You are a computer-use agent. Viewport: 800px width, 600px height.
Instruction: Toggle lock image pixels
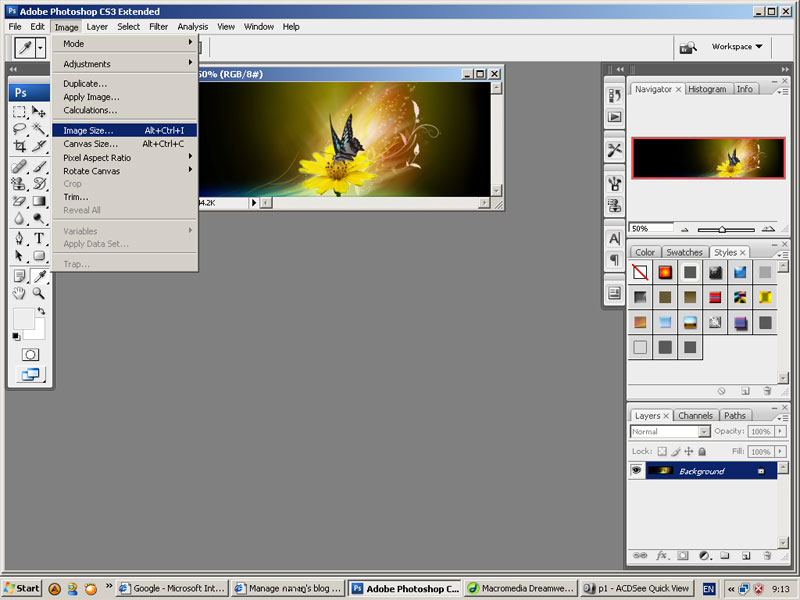(676, 452)
